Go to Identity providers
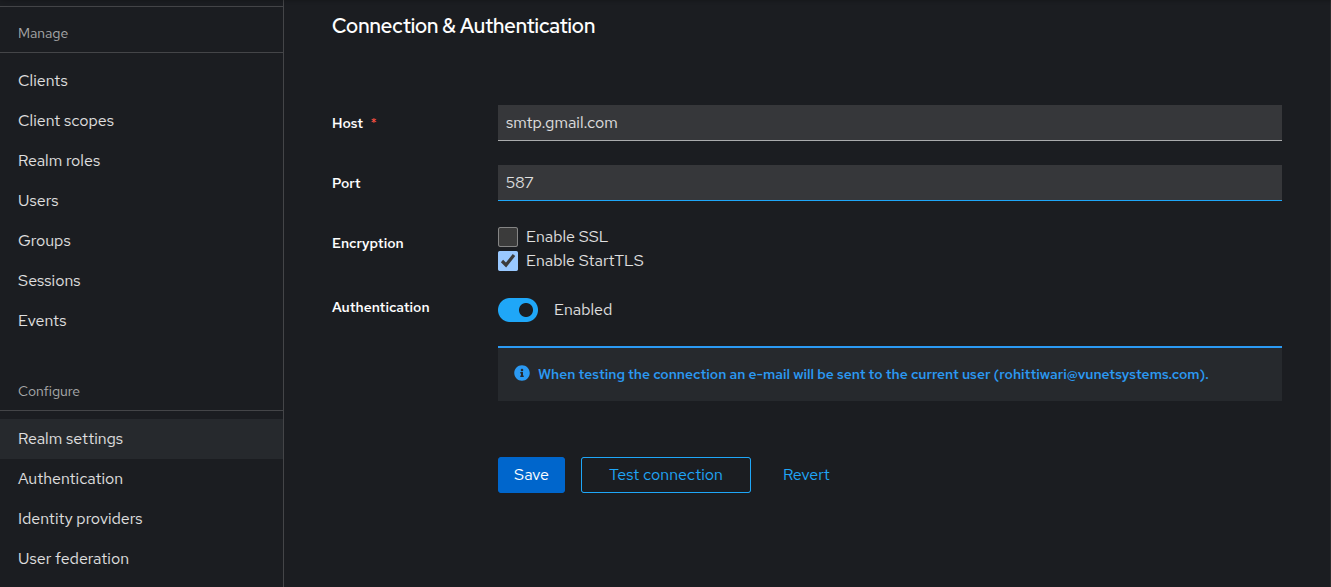 pyautogui.click(x=80, y=519)
